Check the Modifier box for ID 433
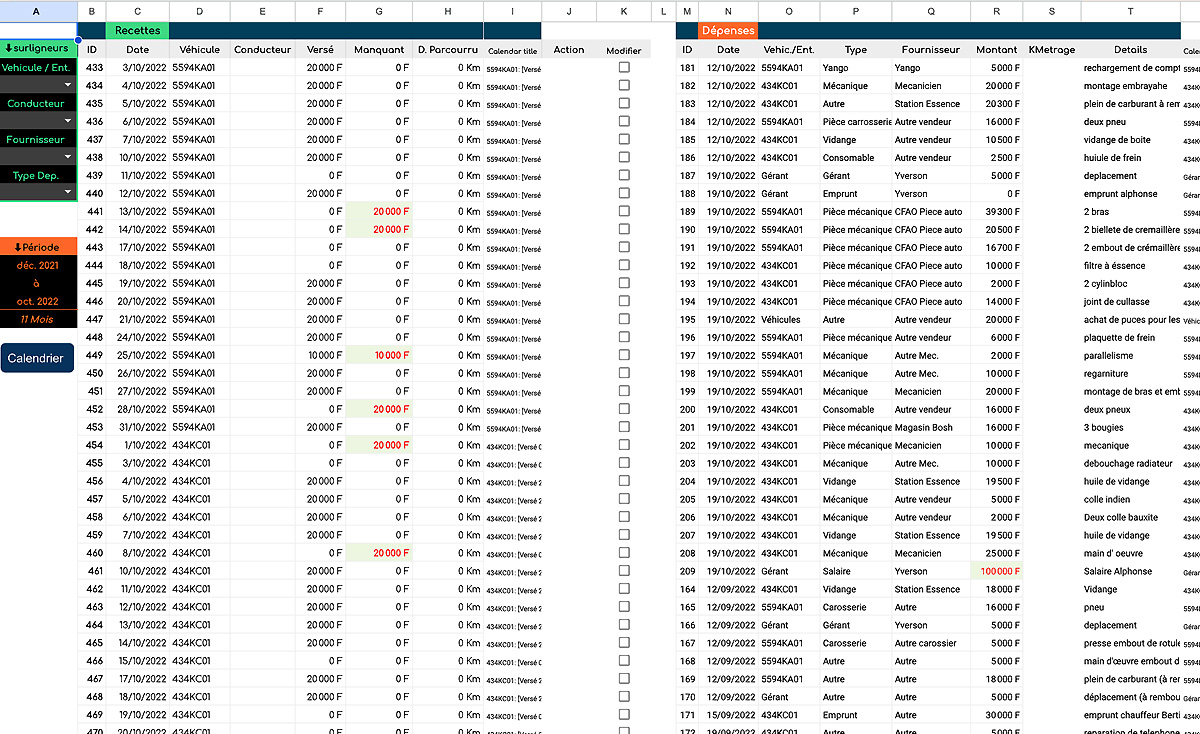This screenshot has width=1200, height=734. point(624,68)
